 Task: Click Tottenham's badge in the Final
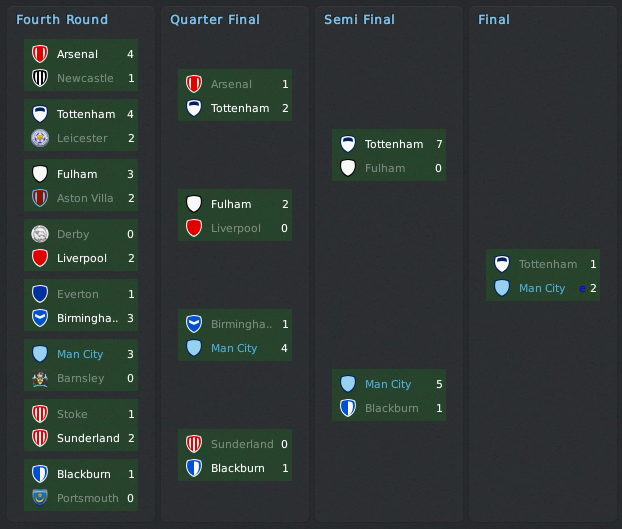pyautogui.click(x=502, y=264)
